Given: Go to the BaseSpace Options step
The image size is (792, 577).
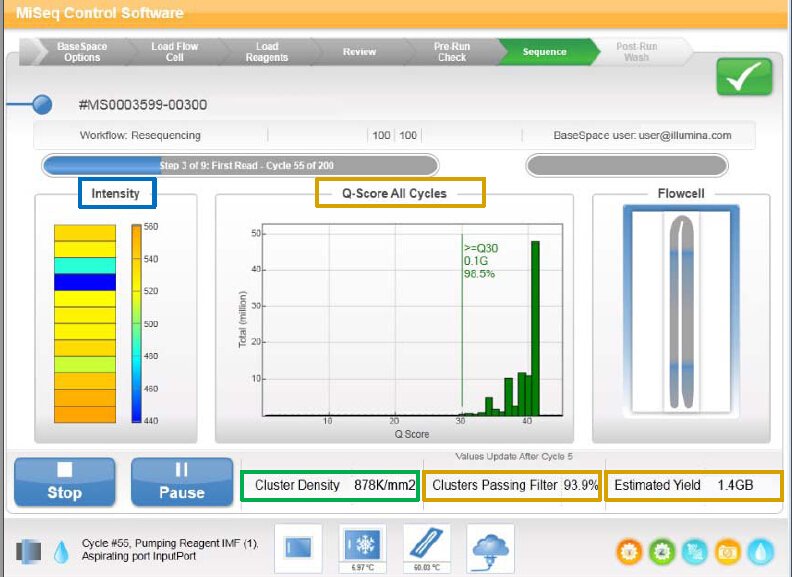Looking at the screenshot, I should click(82, 52).
